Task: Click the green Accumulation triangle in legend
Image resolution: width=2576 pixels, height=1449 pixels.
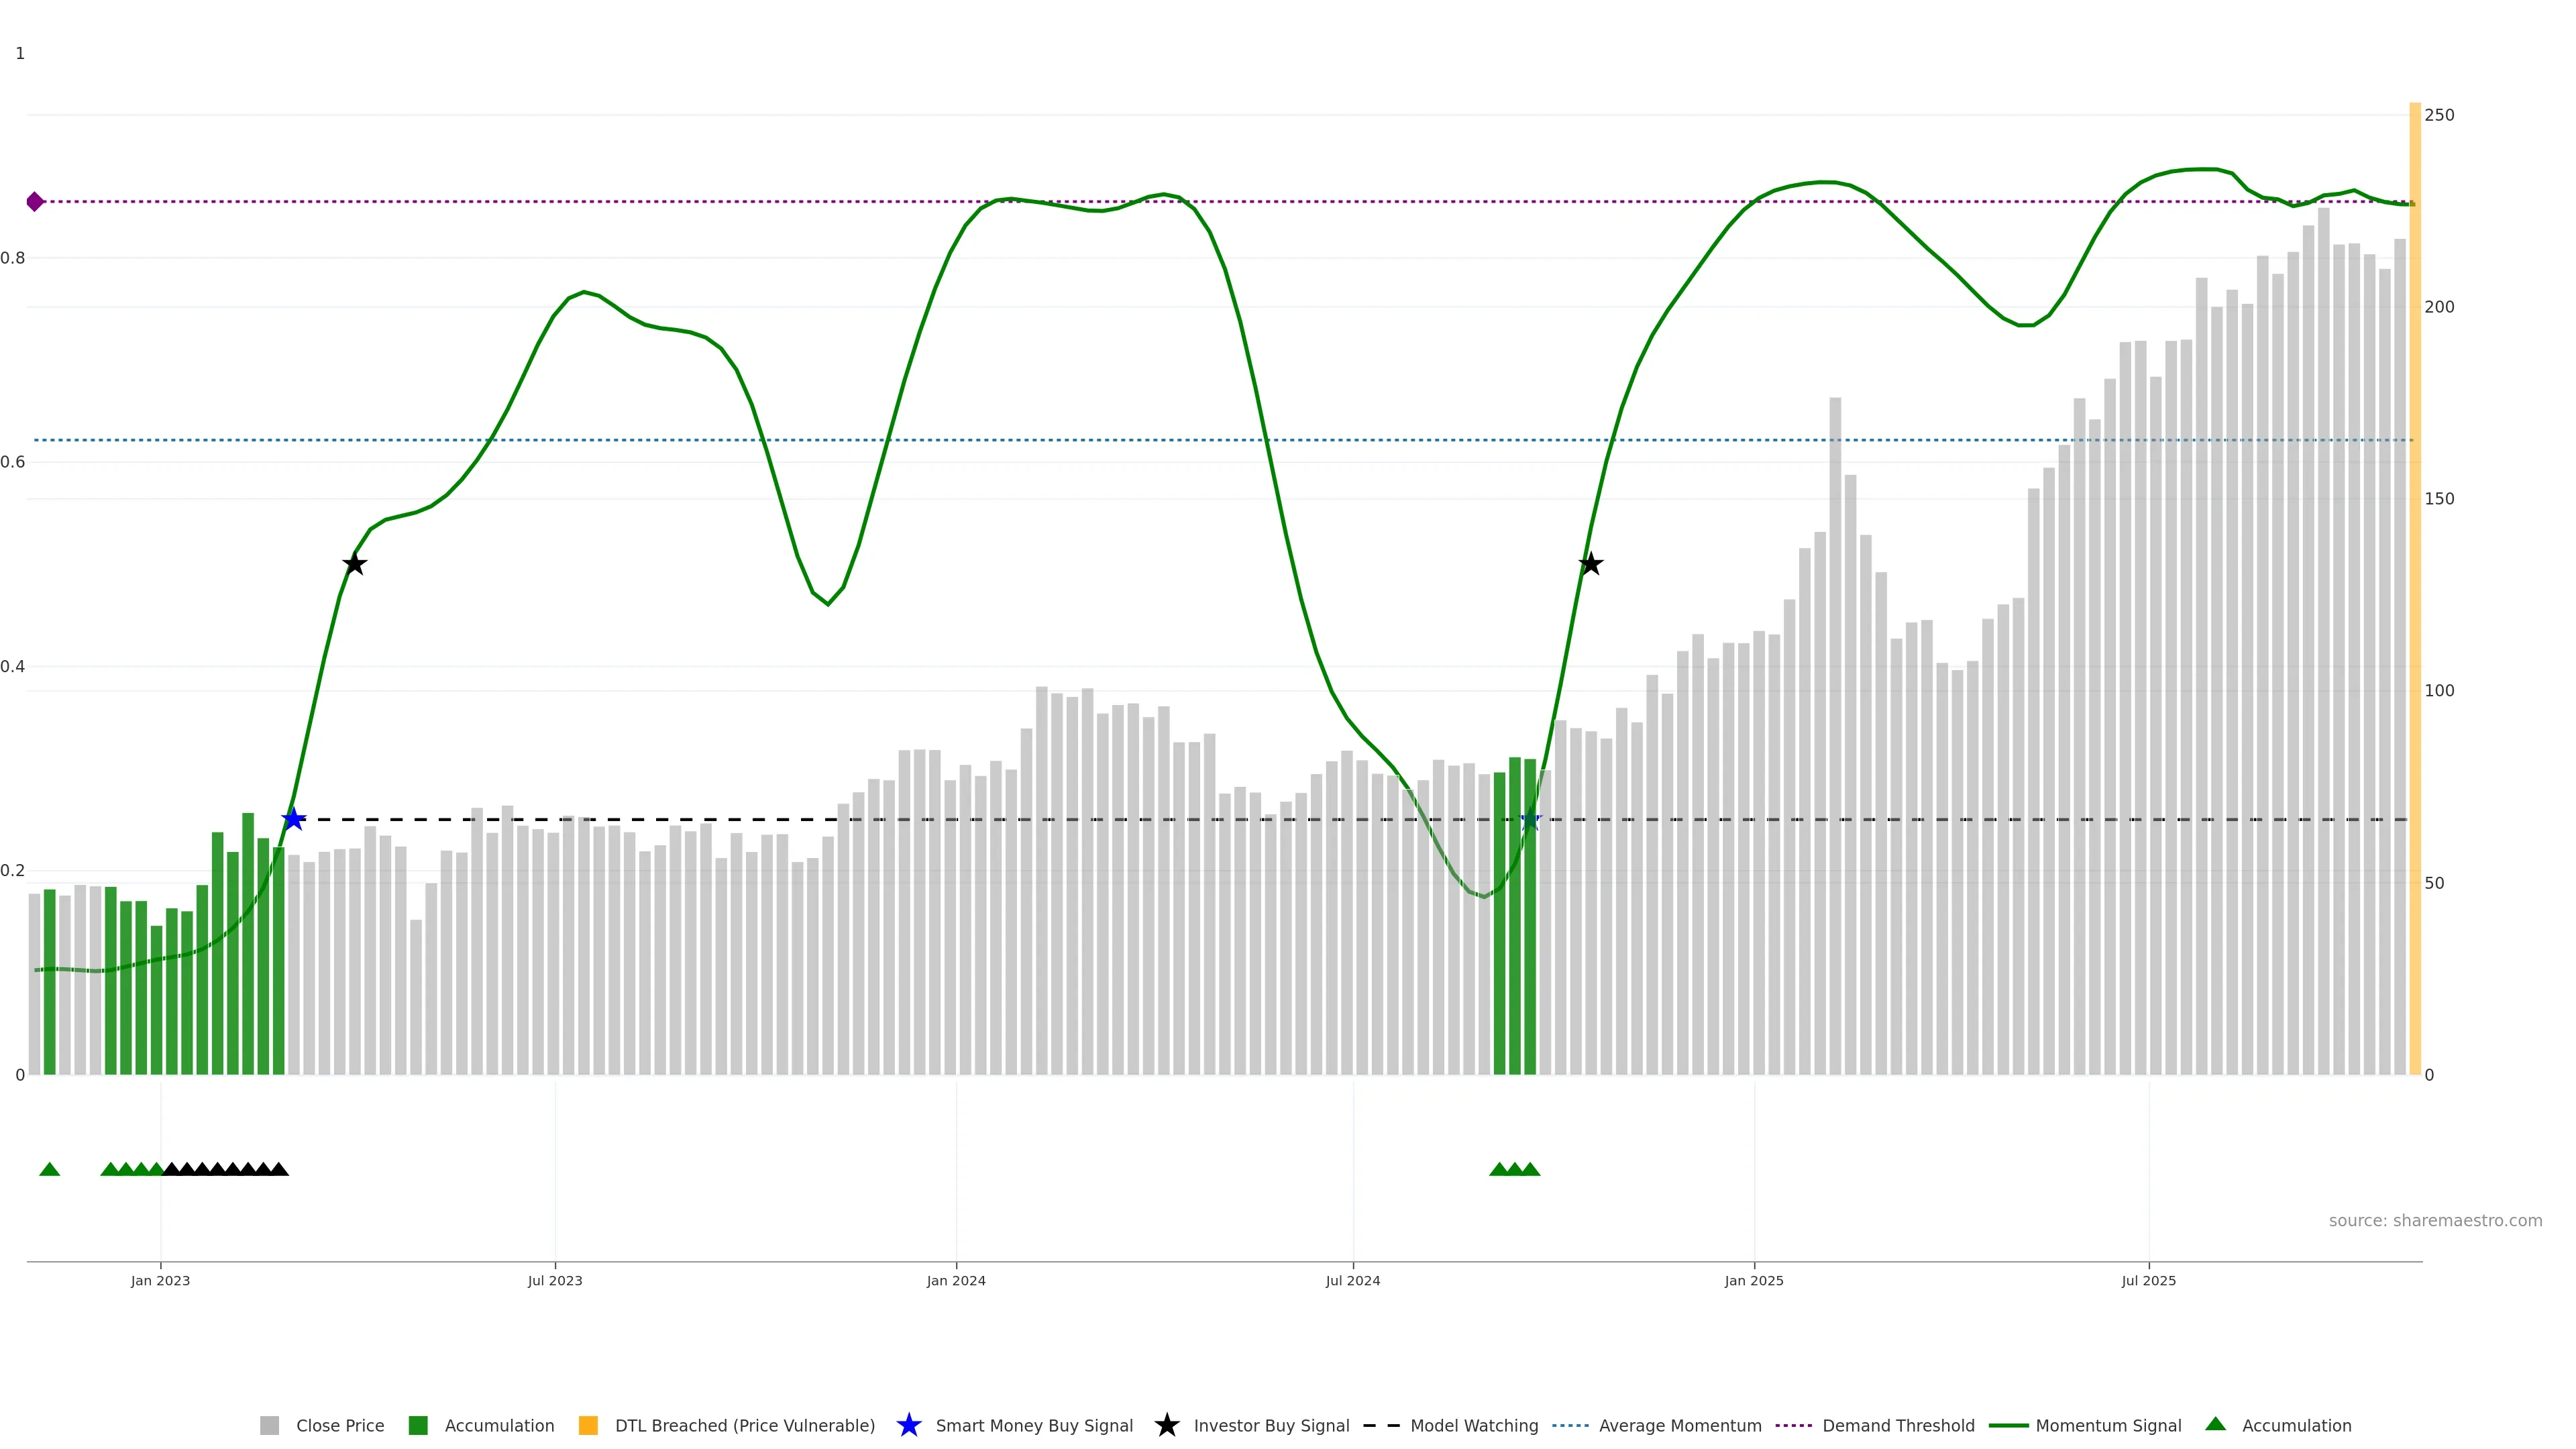Action: 2215,1424
